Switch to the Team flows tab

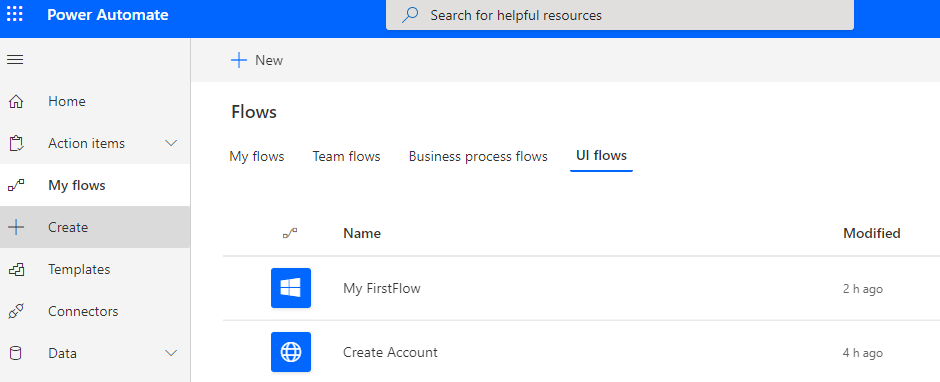coord(347,157)
